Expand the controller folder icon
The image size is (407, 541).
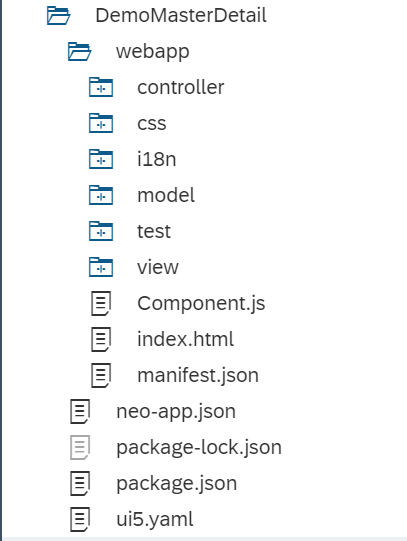click(101, 87)
